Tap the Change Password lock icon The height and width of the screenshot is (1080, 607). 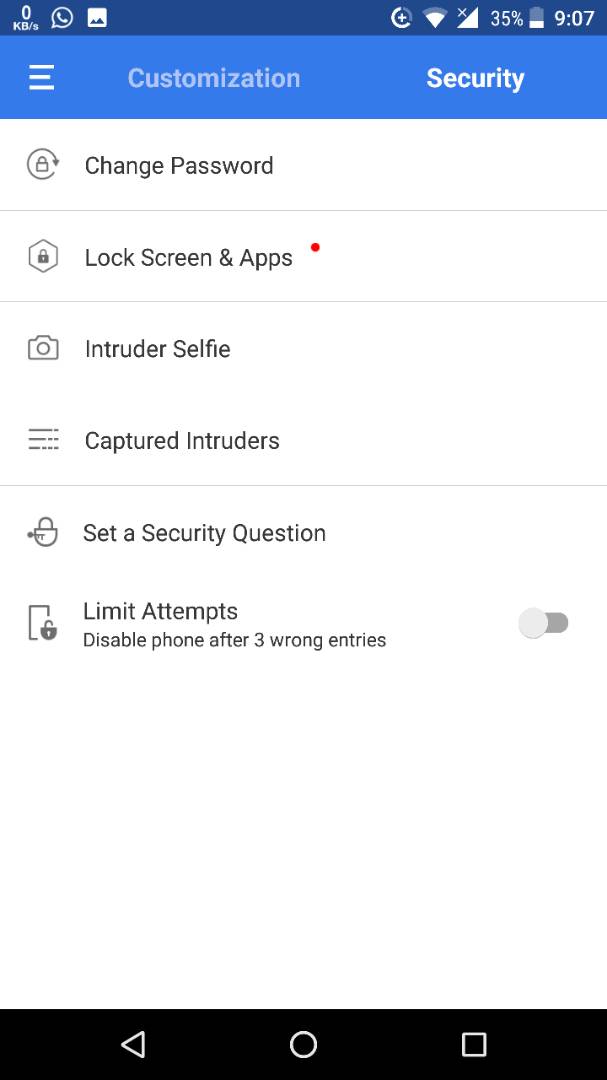coord(42,164)
